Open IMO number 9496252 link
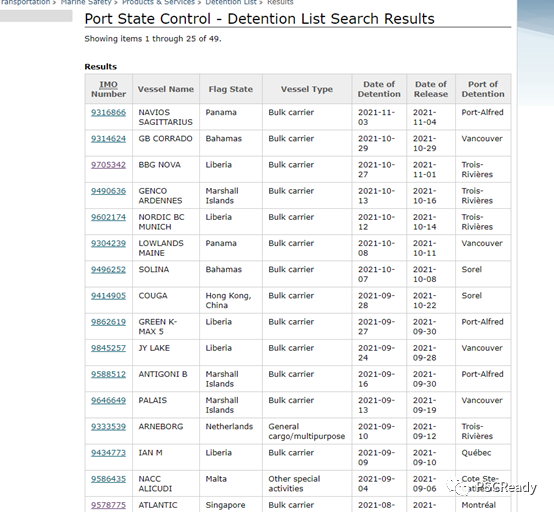Screen dimensions: 554x512 tap(108, 269)
